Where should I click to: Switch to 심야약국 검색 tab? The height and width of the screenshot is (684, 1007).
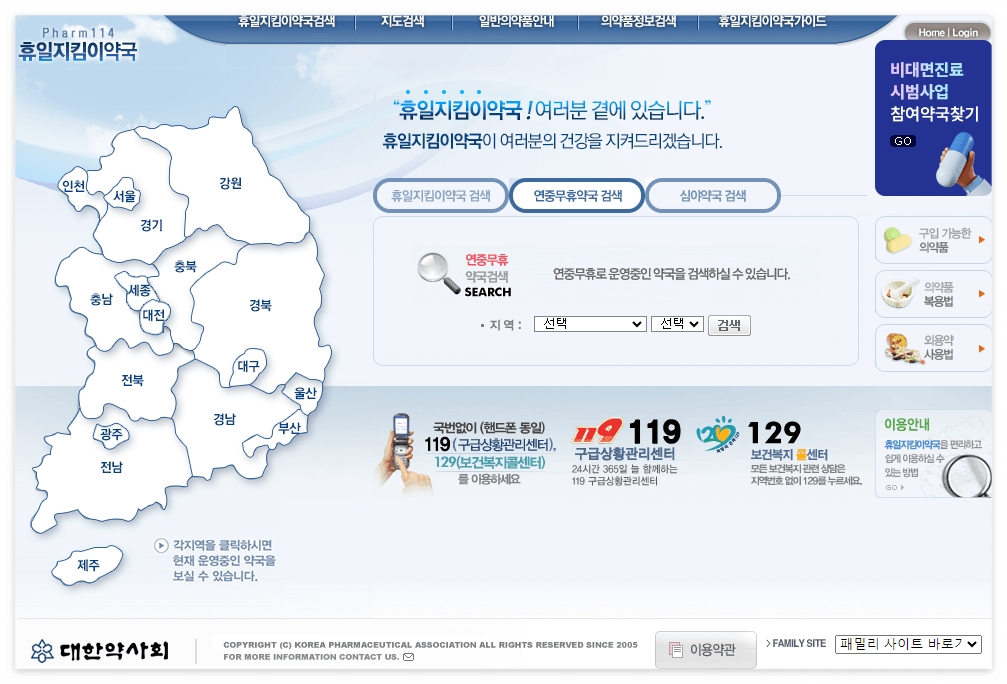coord(713,195)
